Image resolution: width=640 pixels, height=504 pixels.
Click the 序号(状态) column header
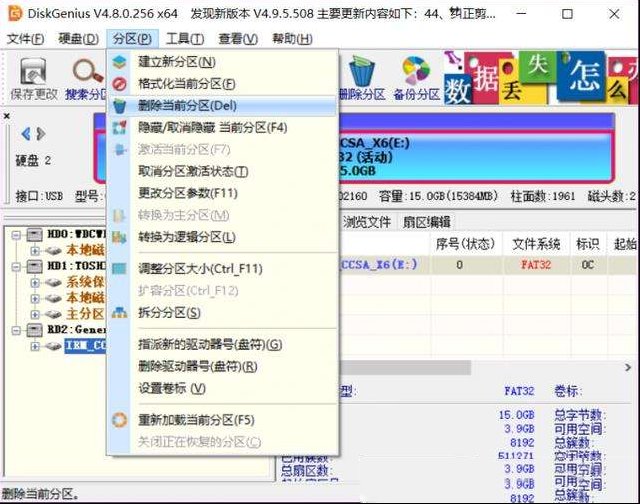(x=465, y=244)
